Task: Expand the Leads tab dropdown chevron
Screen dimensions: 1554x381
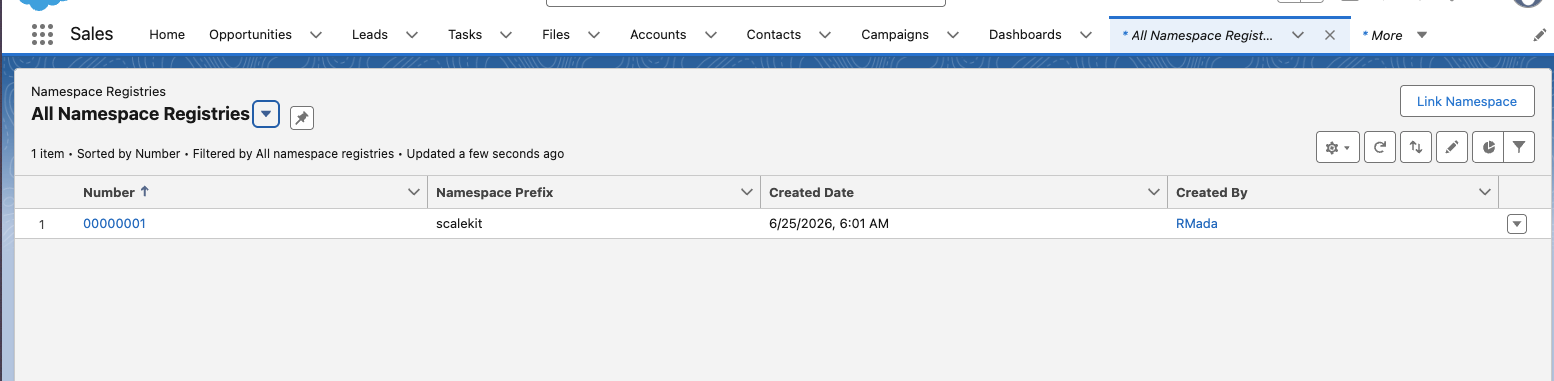Action: click(x=412, y=35)
